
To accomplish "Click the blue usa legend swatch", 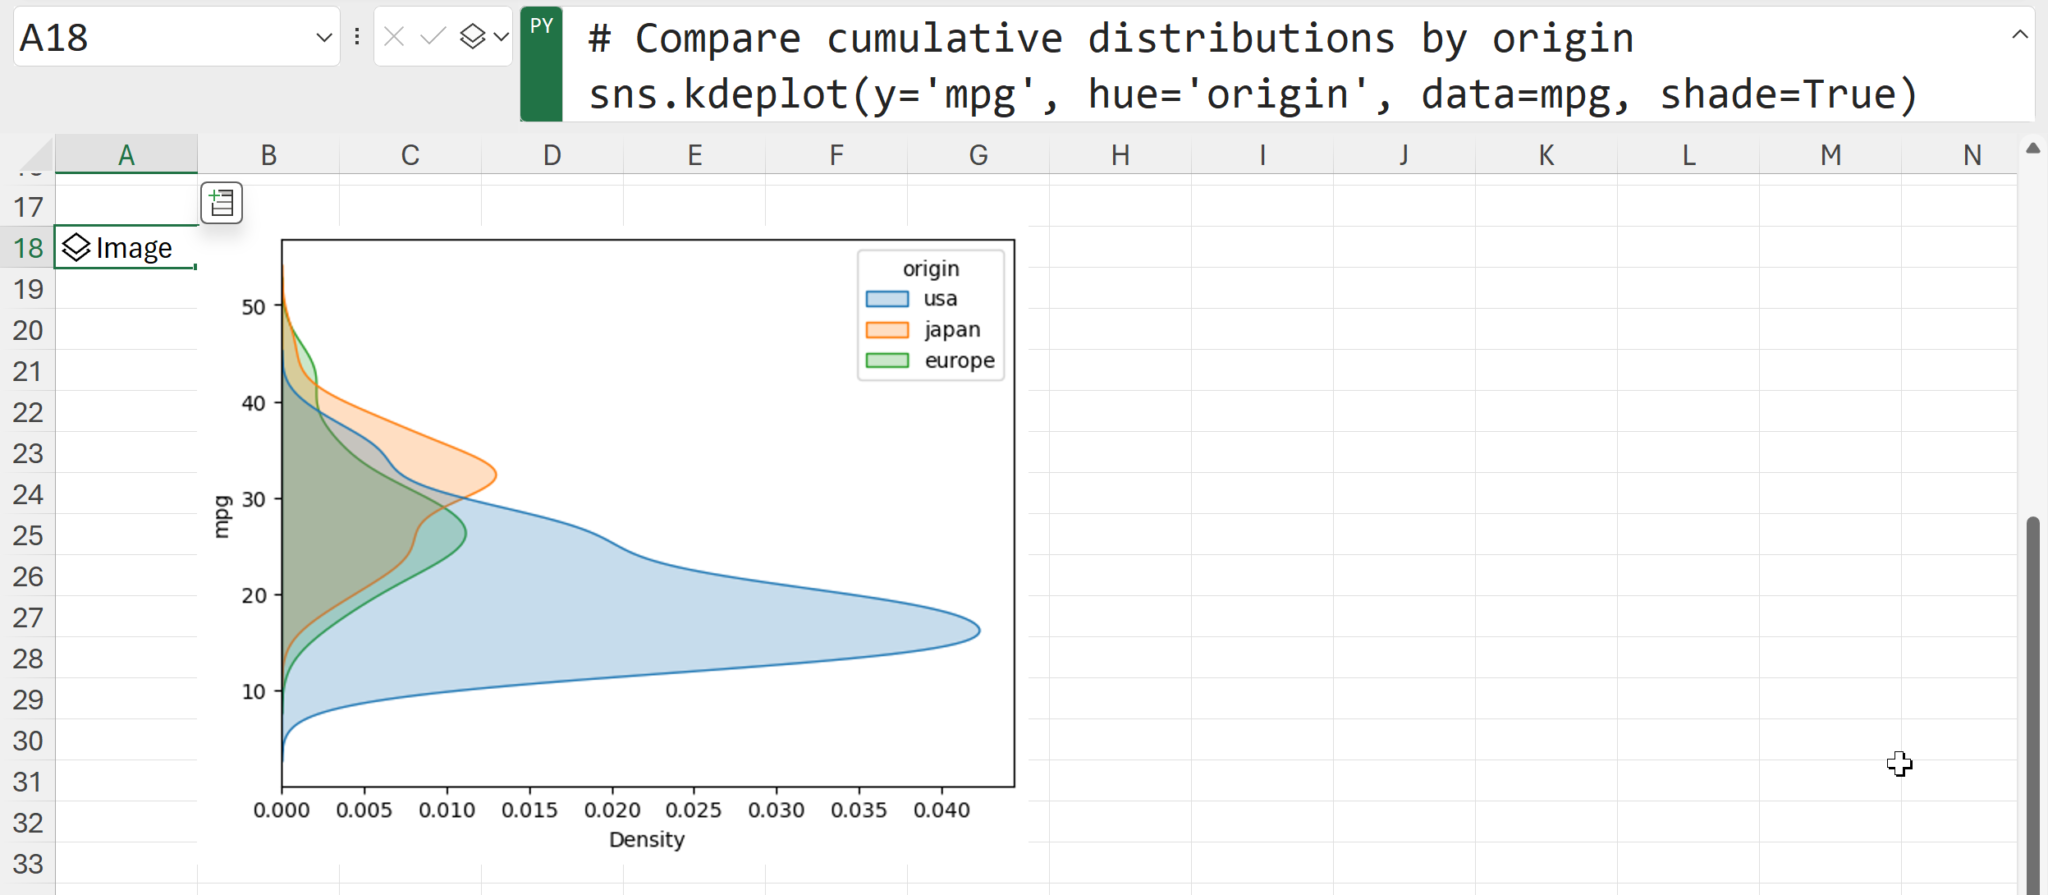I will 887,299.
